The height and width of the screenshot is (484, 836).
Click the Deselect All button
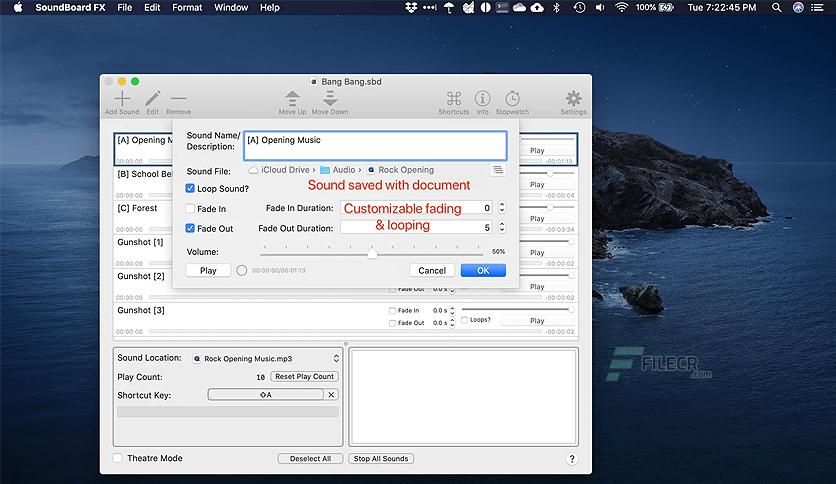click(310, 458)
